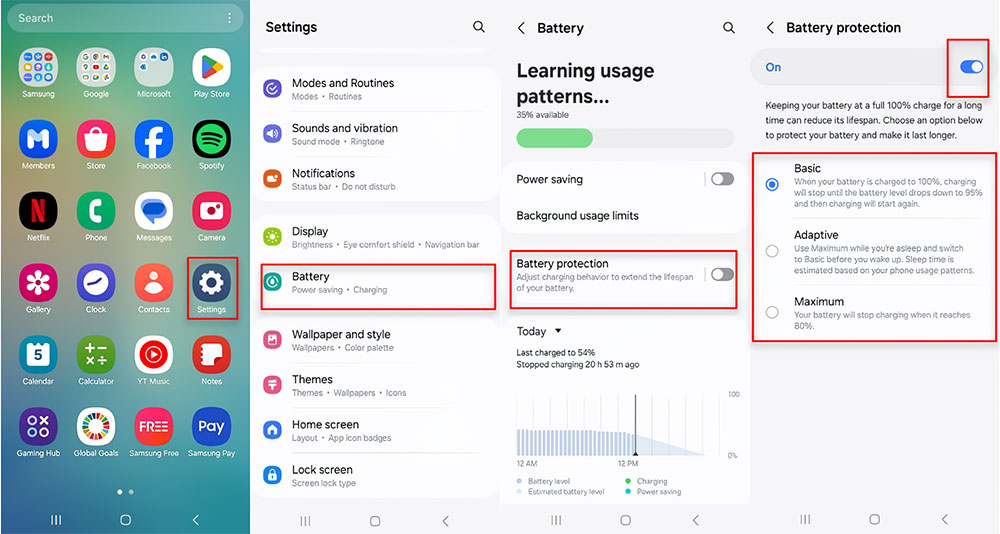The height and width of the screenshot is (534, 1000).
Task: Open Battery settings entry
Action: click(x=378, y=283)
